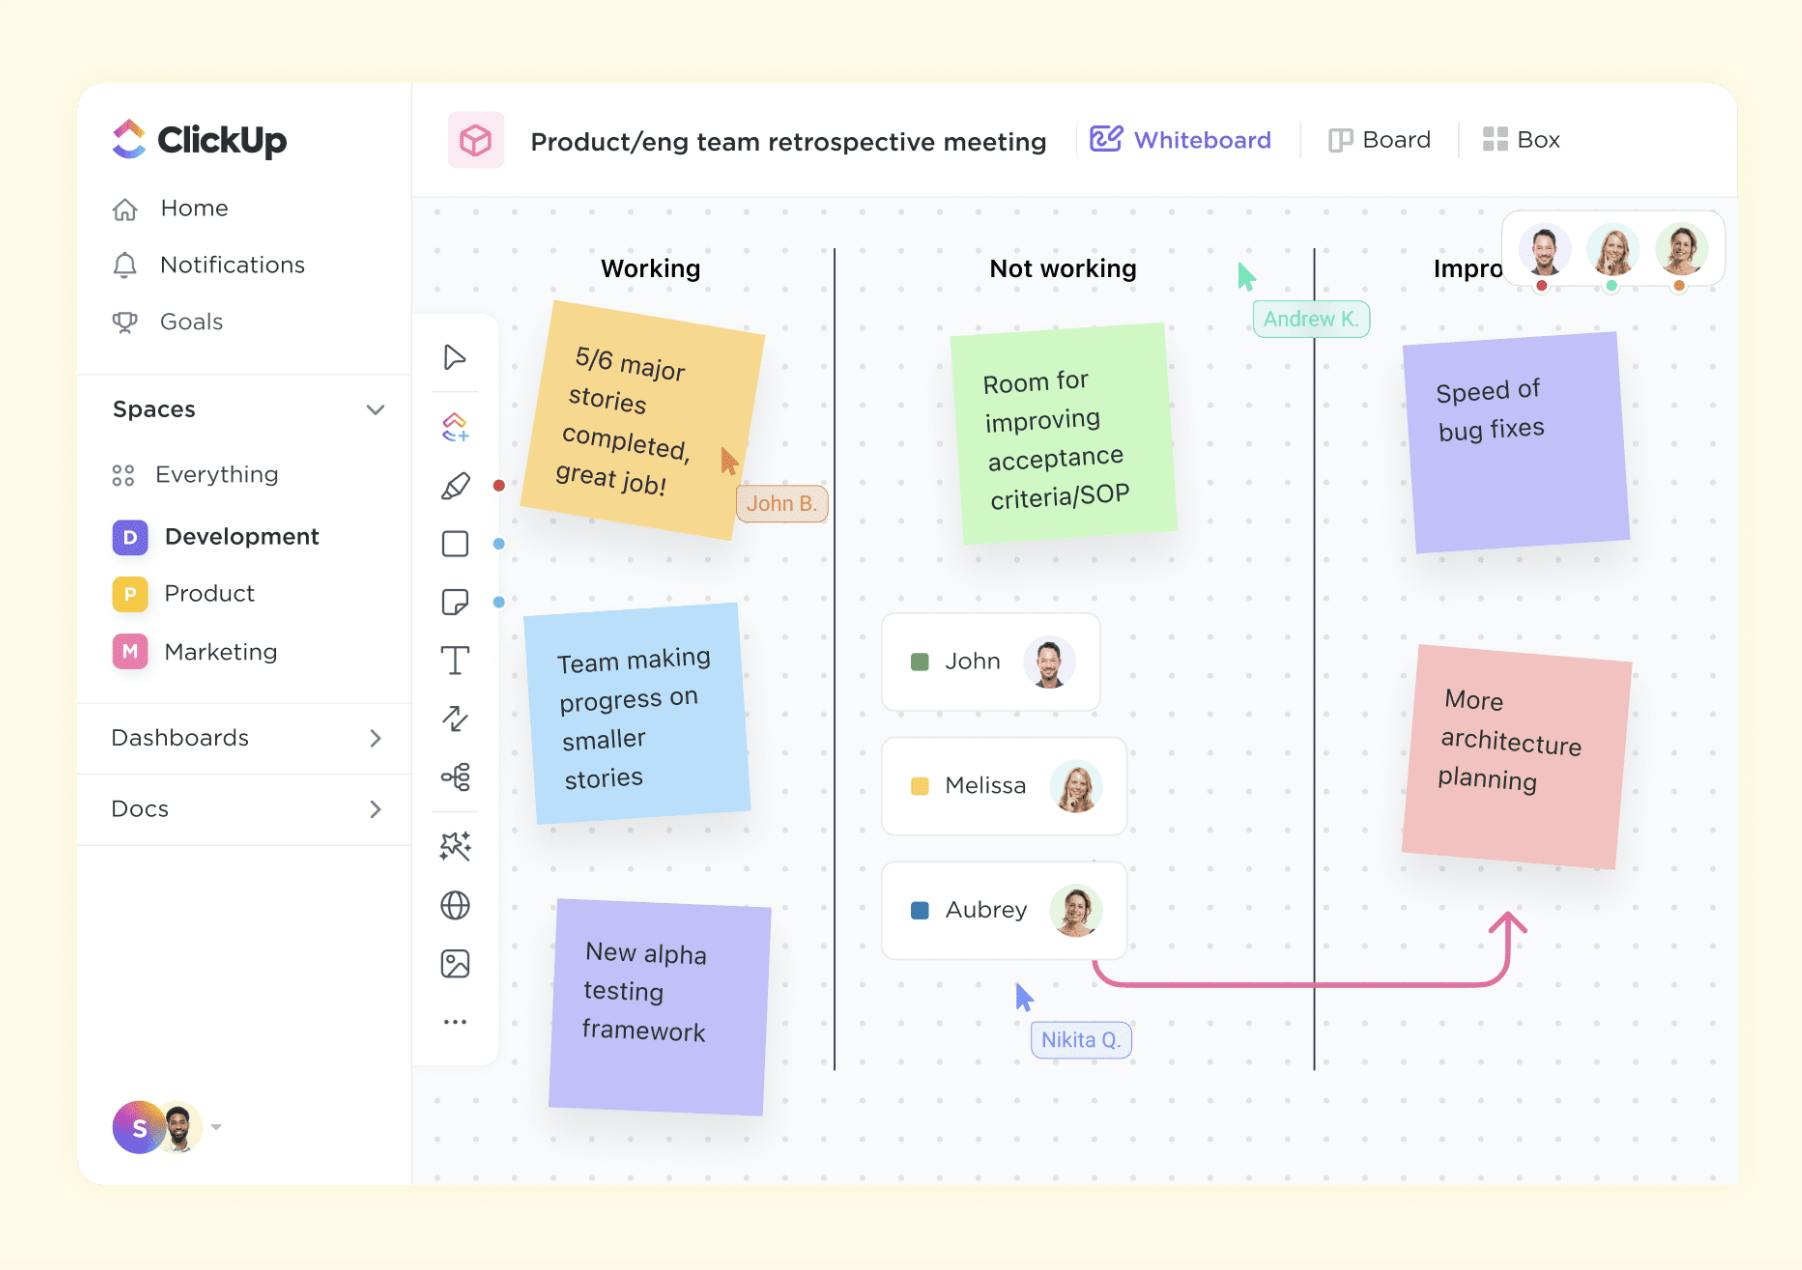Select the Text tool

(455, 660)
